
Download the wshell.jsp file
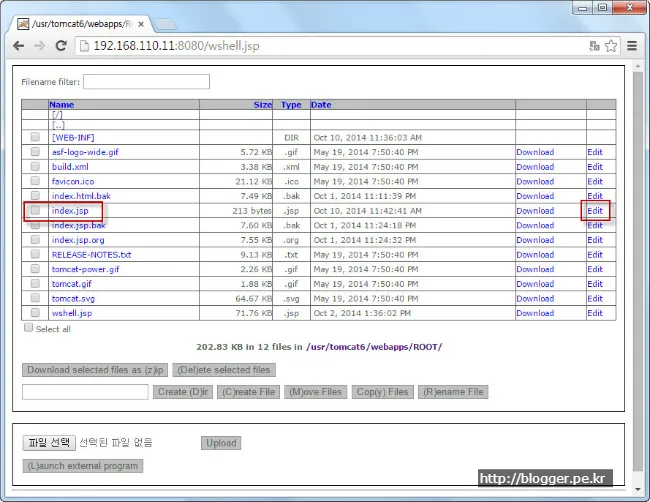tap(534, 313)
